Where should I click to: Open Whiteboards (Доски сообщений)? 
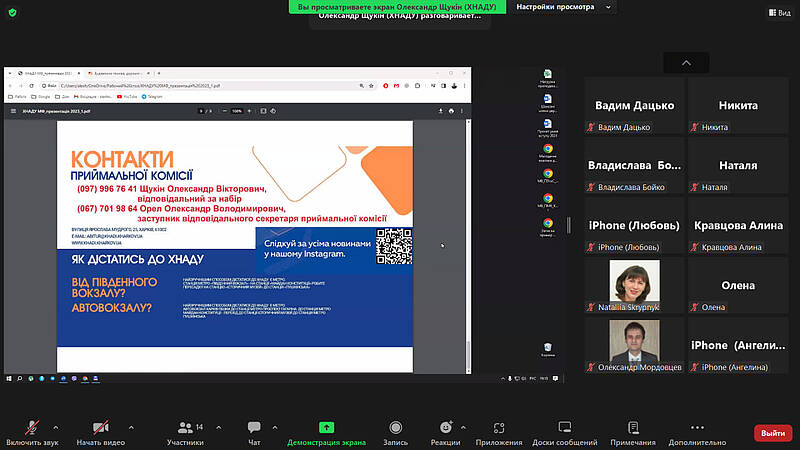tap(564, 427)
